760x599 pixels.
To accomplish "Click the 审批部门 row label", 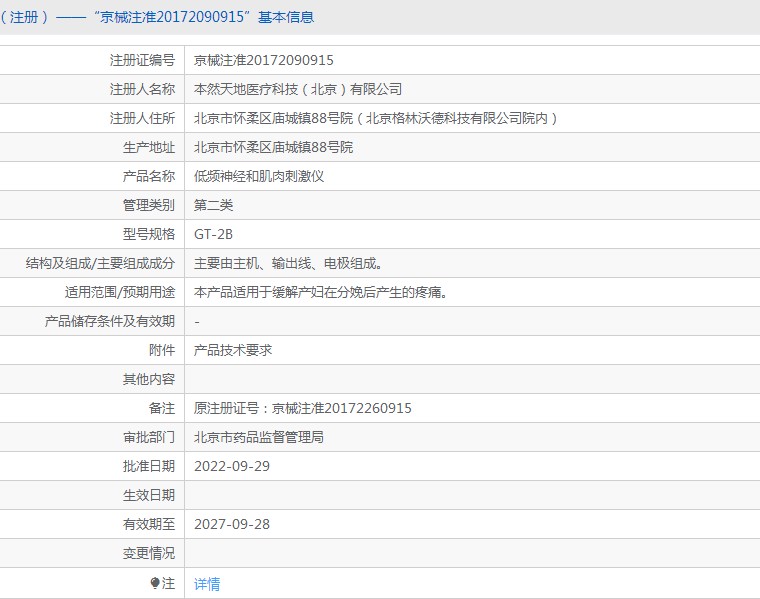I will click(x=149, y=438).
